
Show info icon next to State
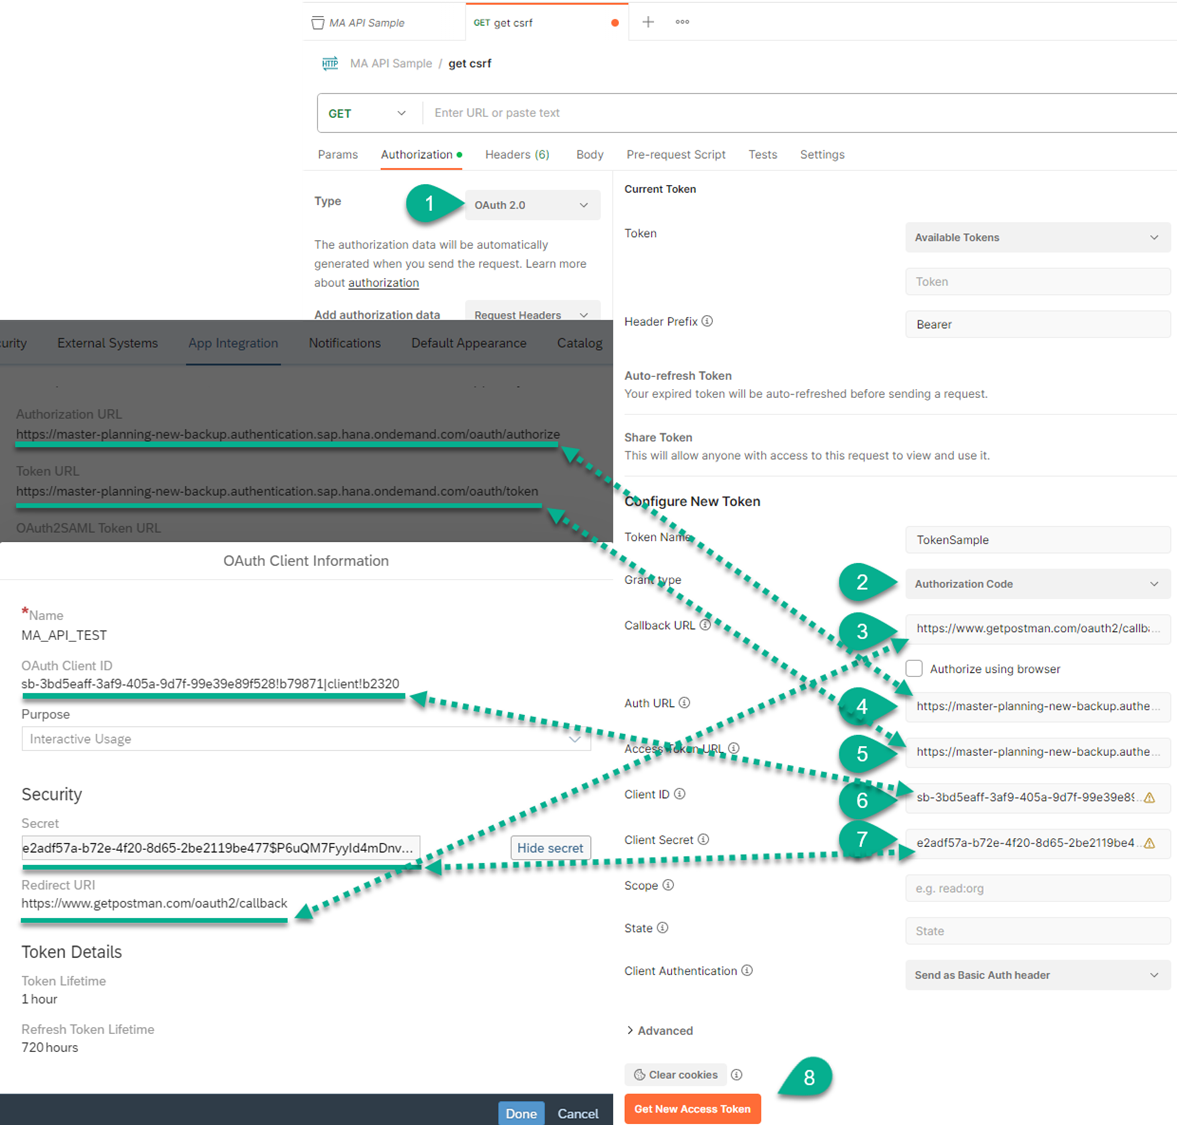tap(663, 928)
